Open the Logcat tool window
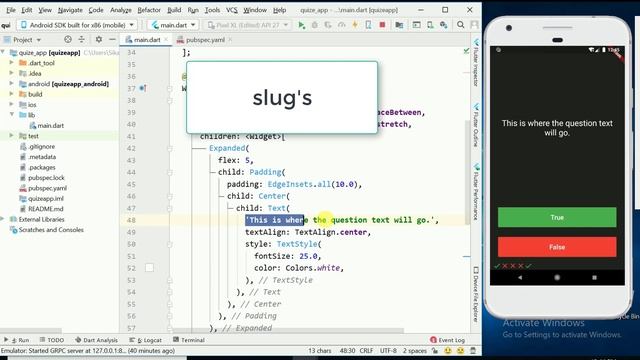 pyautogui.click(x=145, y=340)
